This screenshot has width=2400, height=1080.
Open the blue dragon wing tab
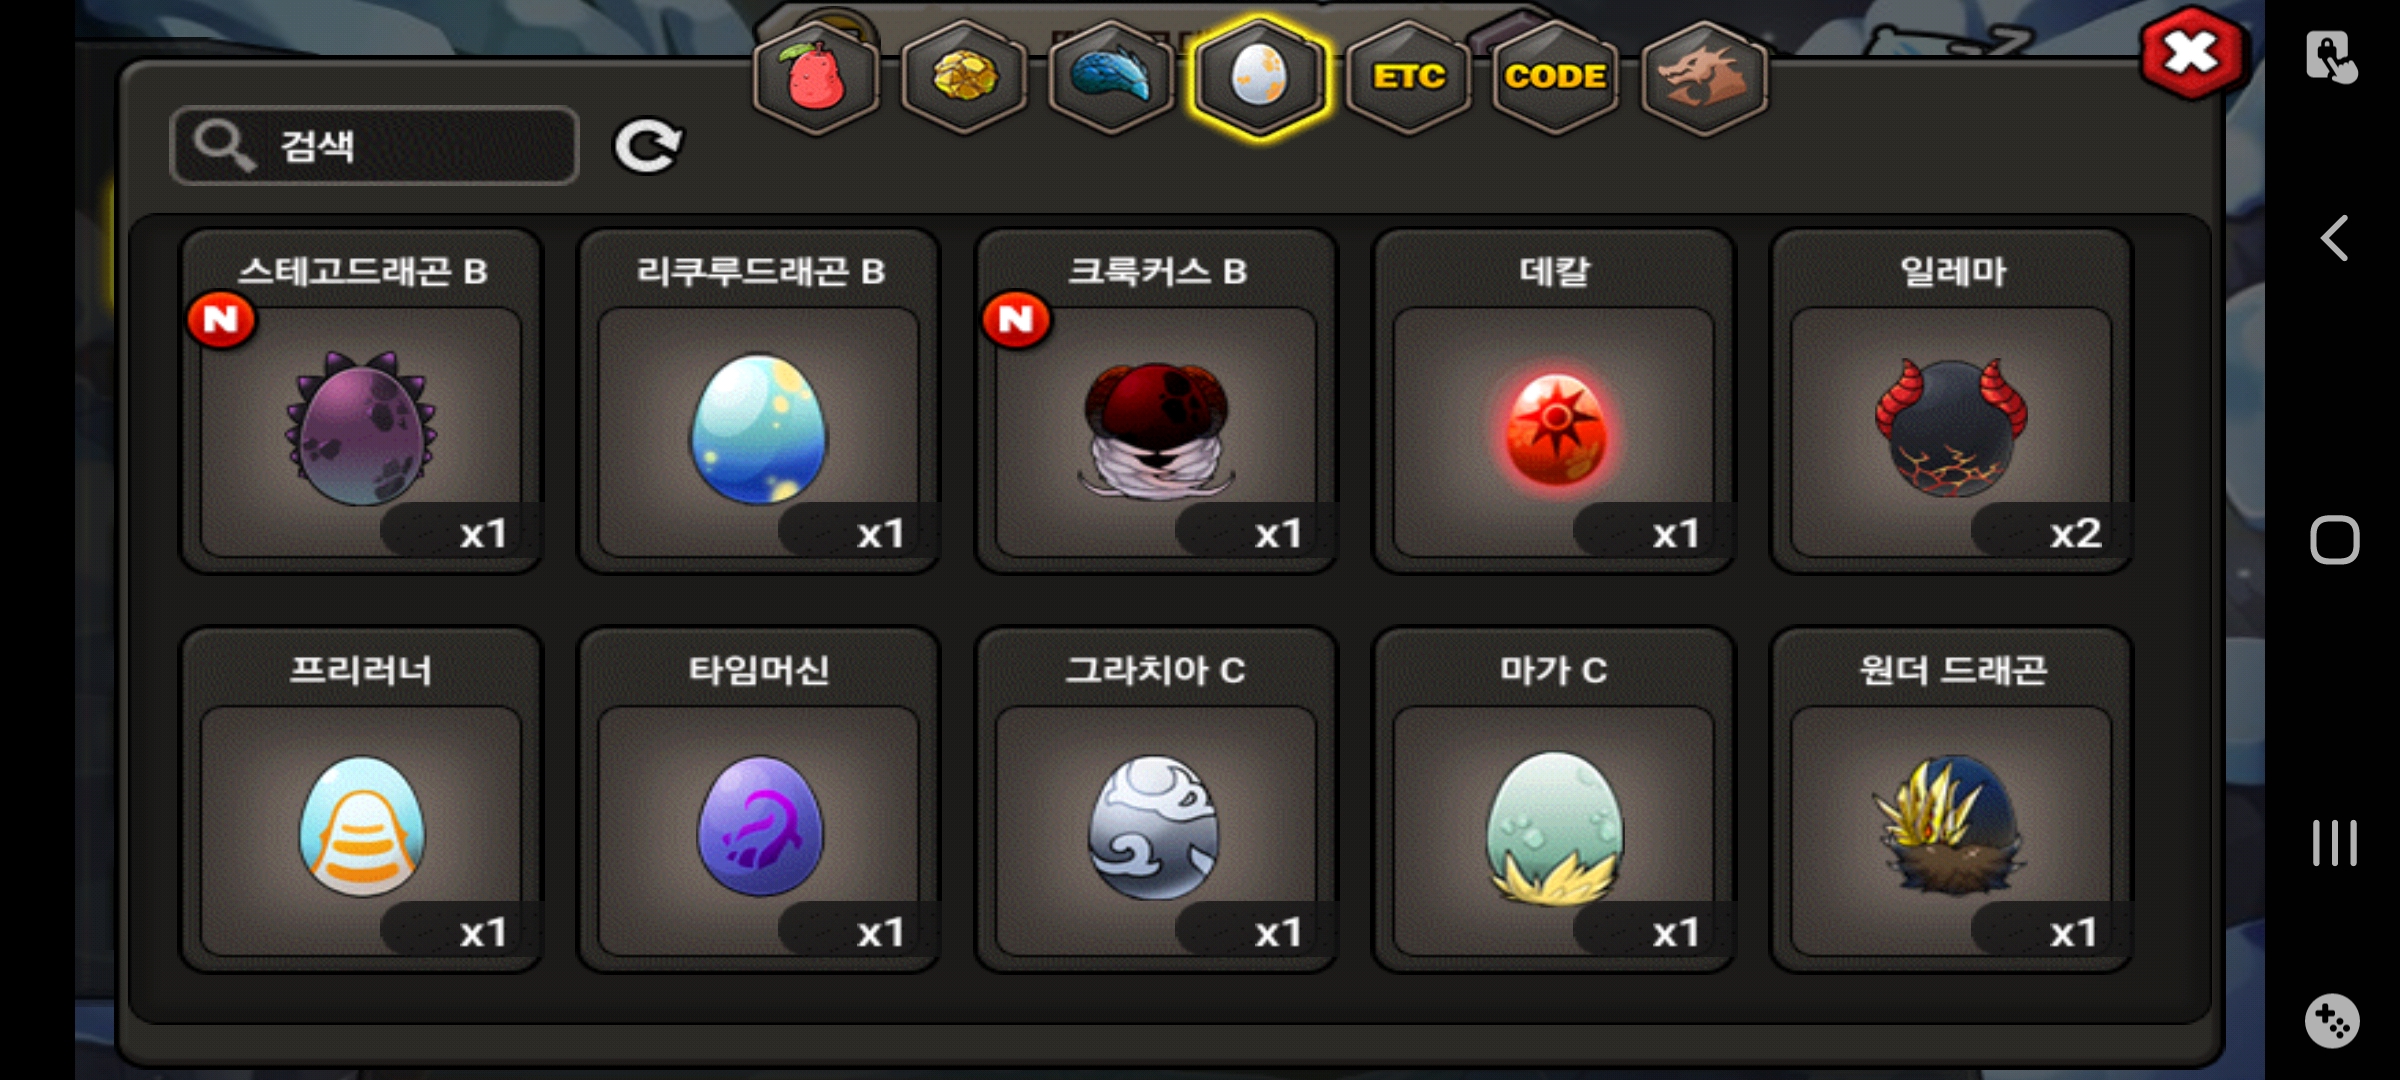pyautogui.click(x=1111, y=78)
